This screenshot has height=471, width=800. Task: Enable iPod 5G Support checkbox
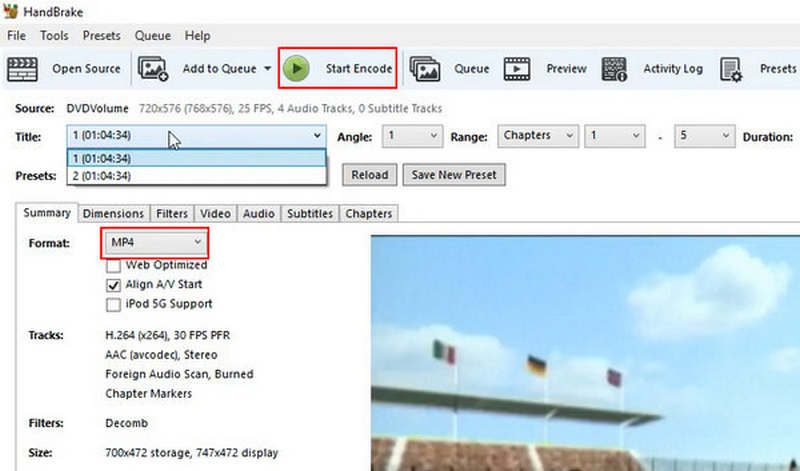(x=113, y=305)
